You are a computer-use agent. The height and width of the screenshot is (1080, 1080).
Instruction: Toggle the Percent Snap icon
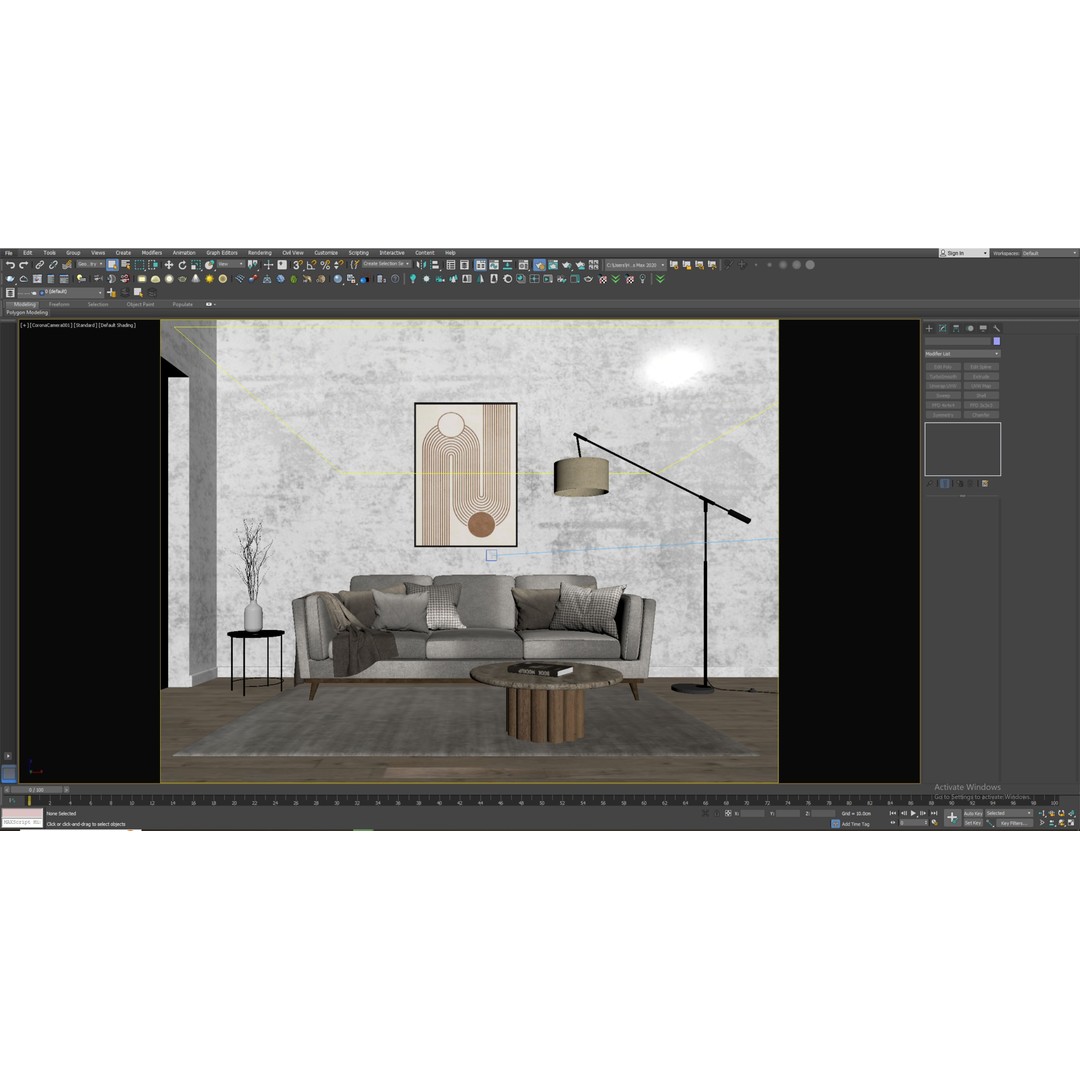pos(324,264)
